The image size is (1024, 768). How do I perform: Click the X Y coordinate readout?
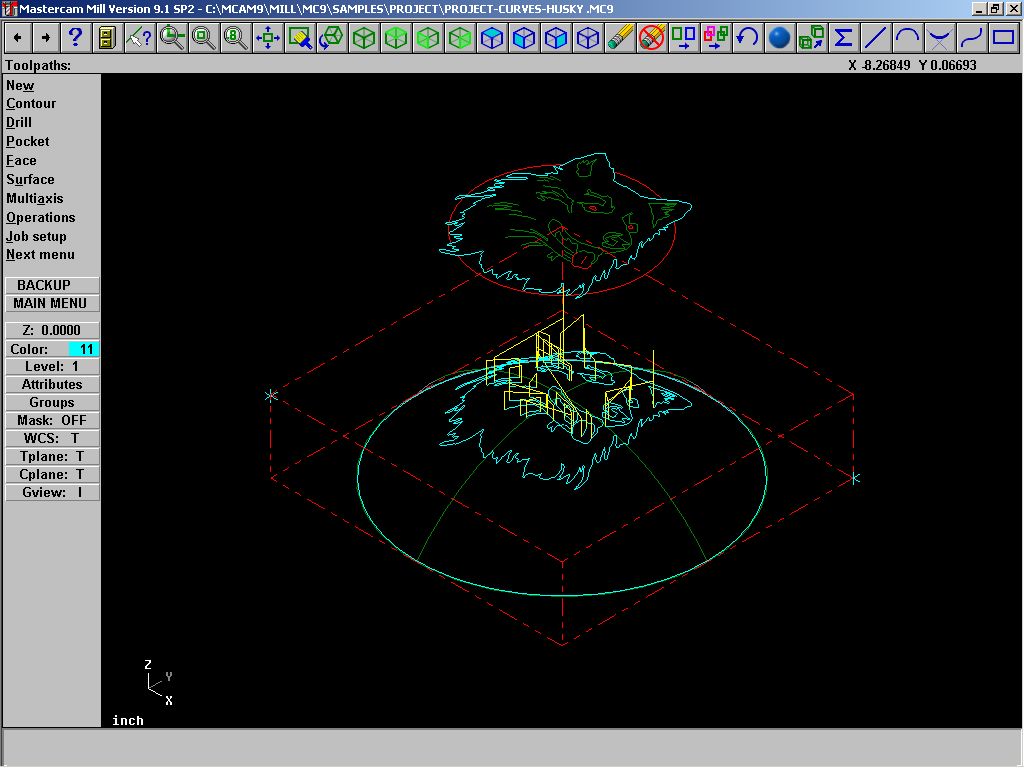pos(912,65)
